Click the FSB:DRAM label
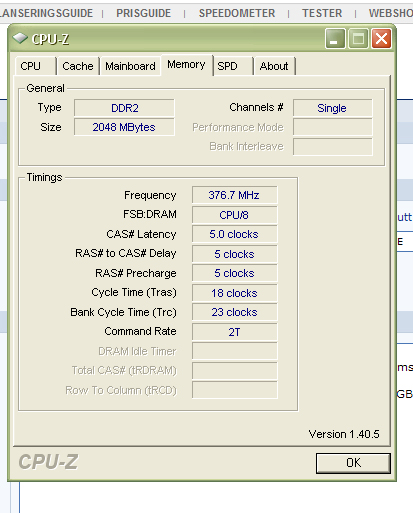413x513 pixels. (150, 214)
